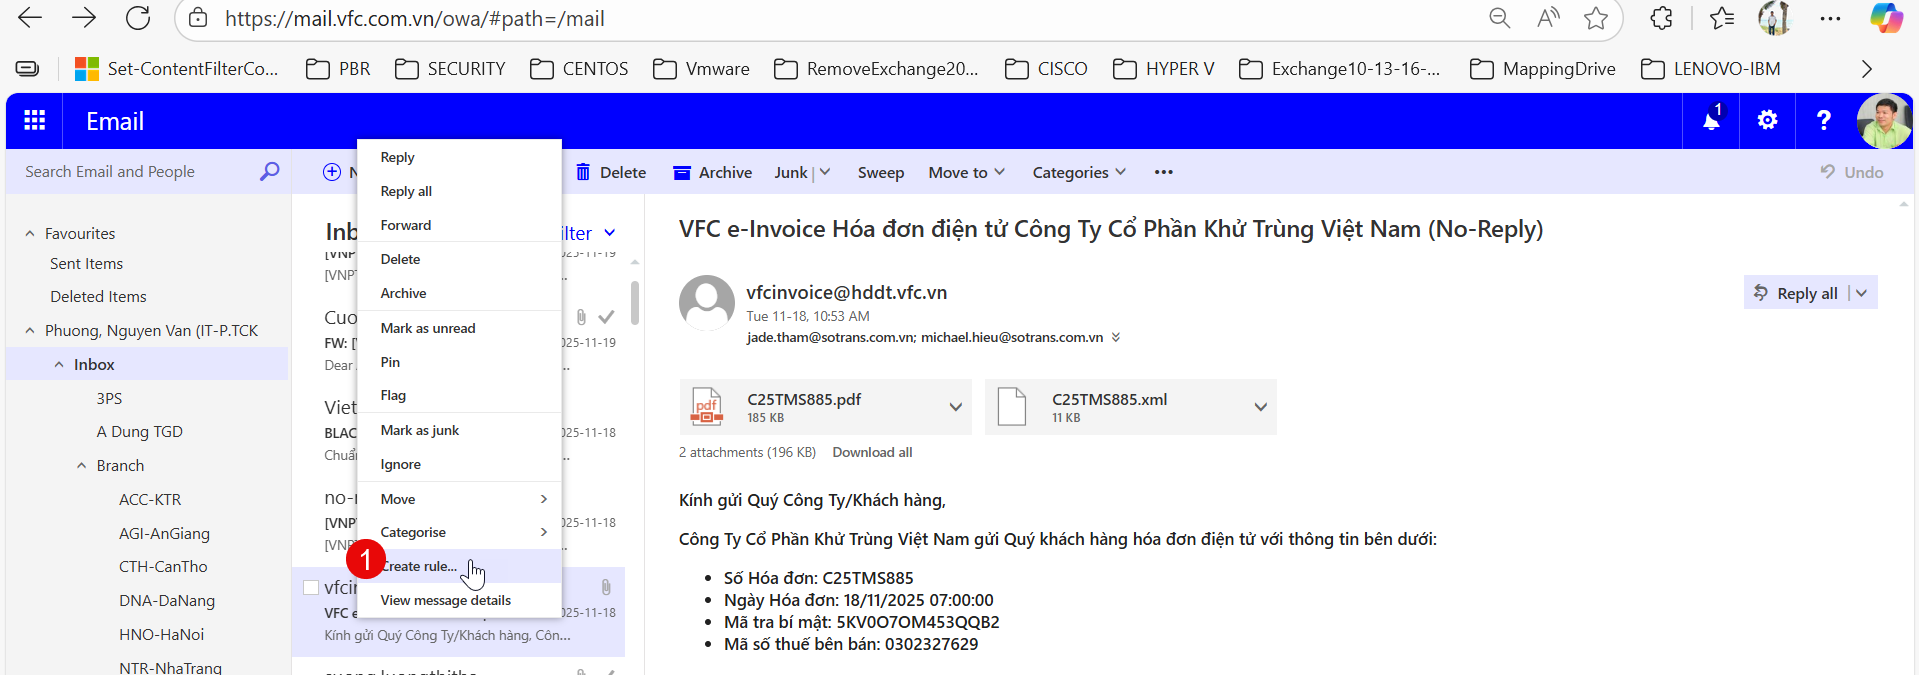1919x675 pixels.
Task: Open the Settings gear icon
Action: point(1767,121)
